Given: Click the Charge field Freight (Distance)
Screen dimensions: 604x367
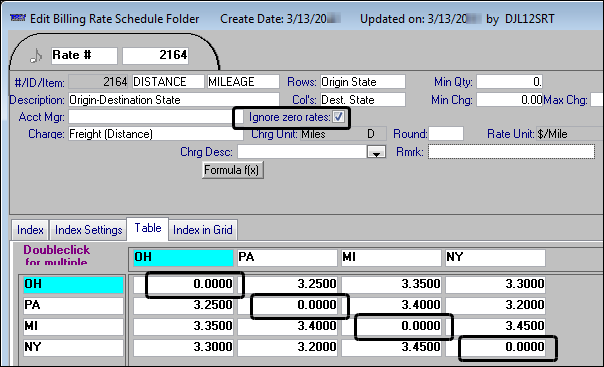Looking at the screenshot, I should [156, 134].
